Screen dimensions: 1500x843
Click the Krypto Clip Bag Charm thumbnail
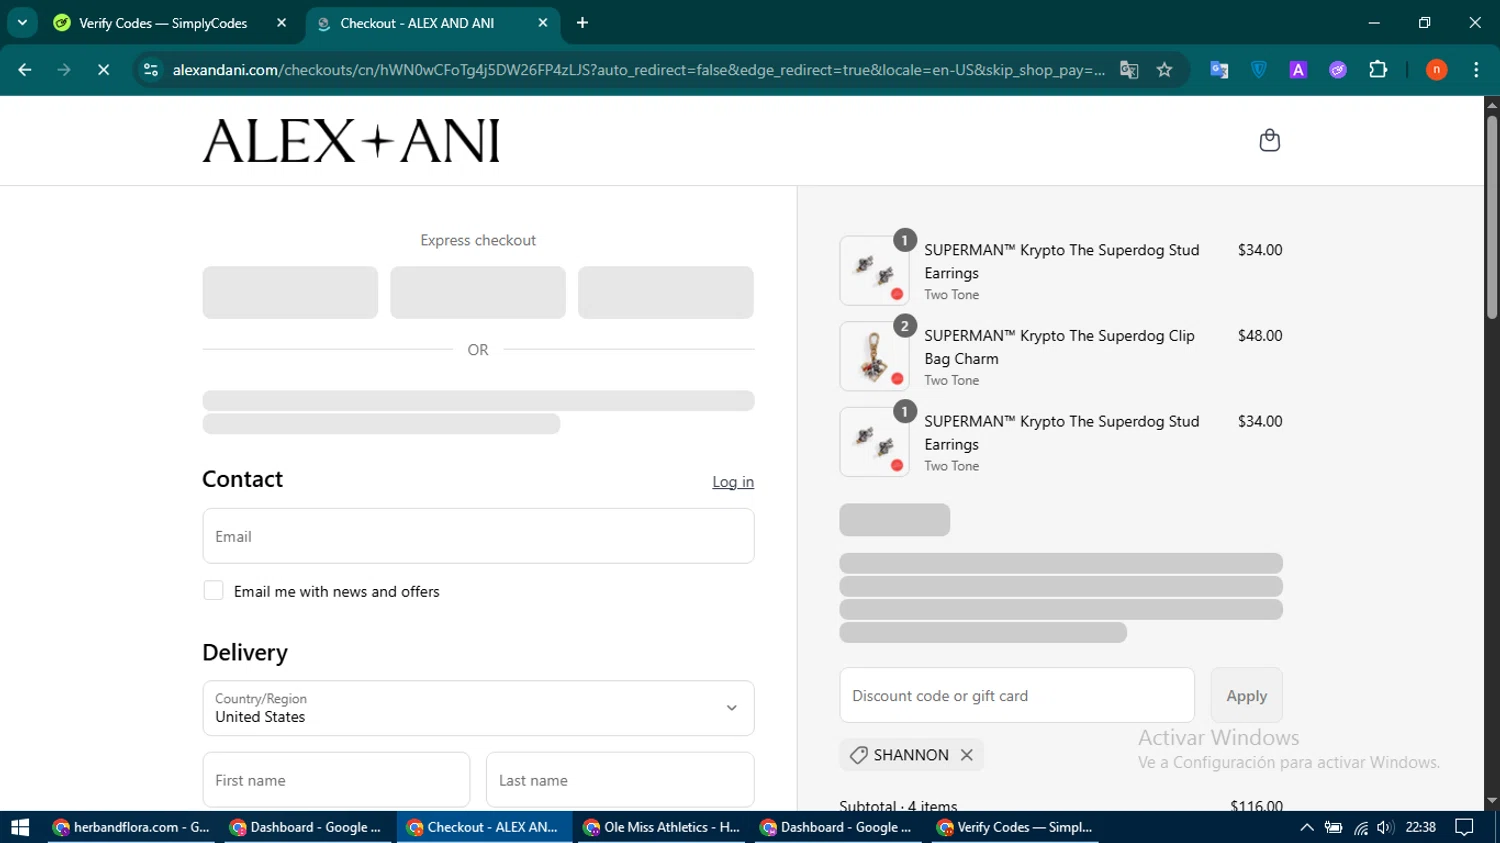(x=874, y=356)
